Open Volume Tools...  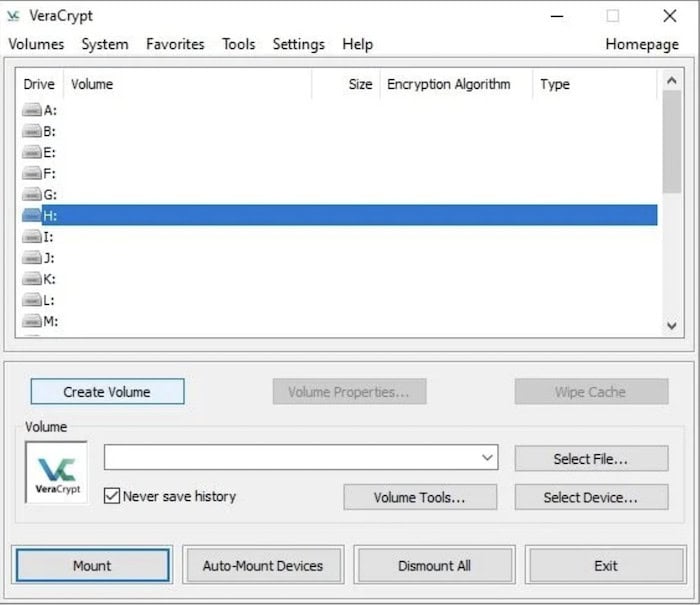tap(420, 497)
